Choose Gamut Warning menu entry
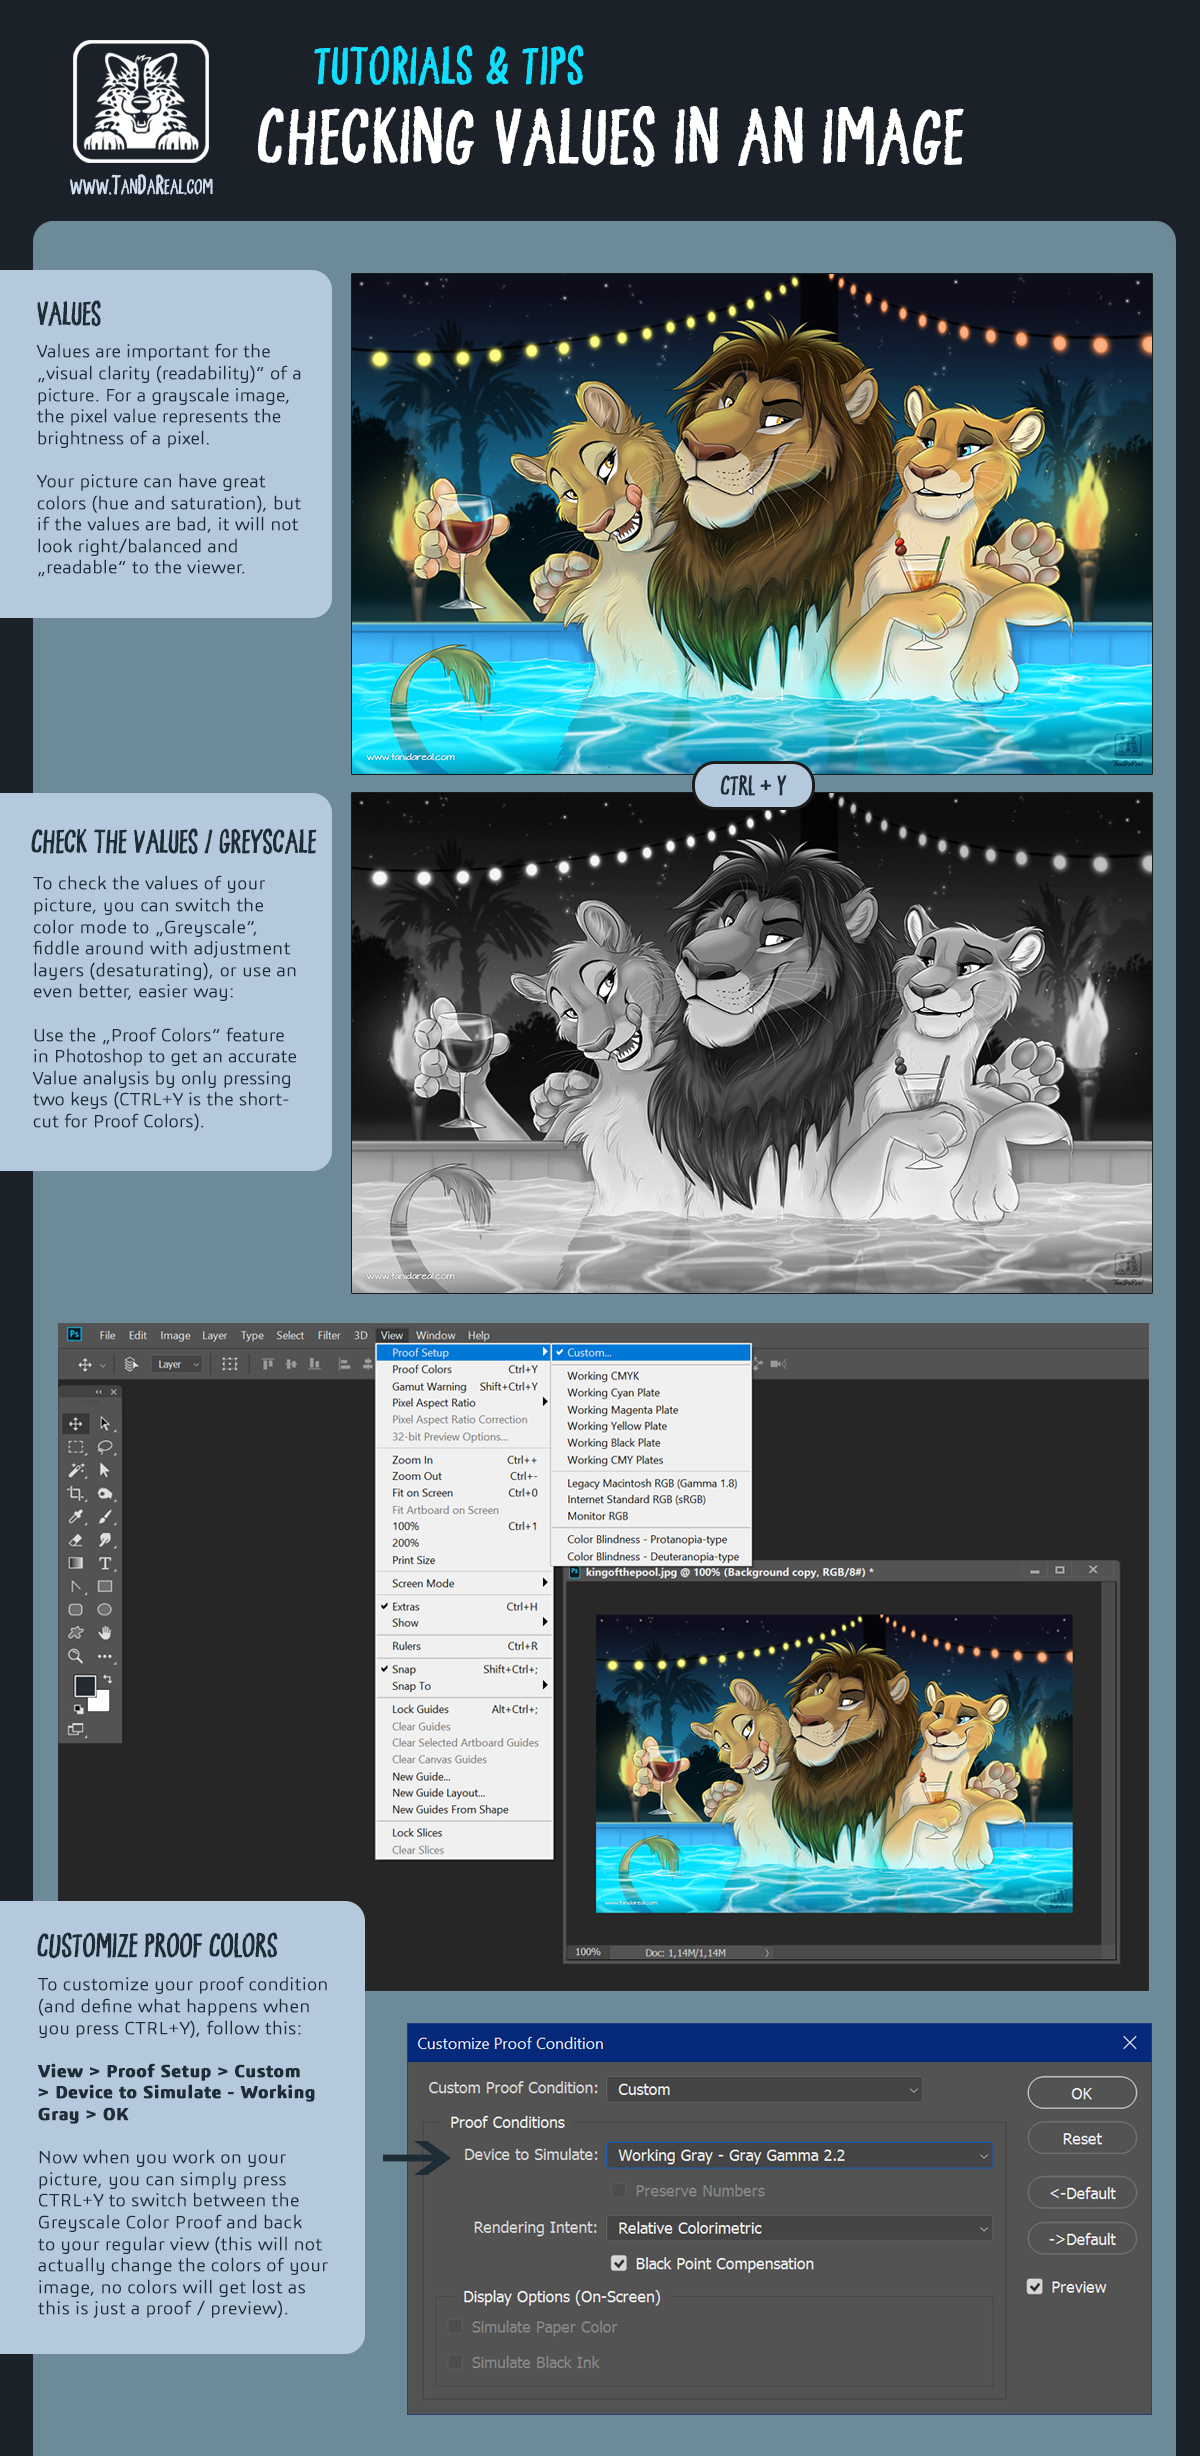 [464, 1387]
